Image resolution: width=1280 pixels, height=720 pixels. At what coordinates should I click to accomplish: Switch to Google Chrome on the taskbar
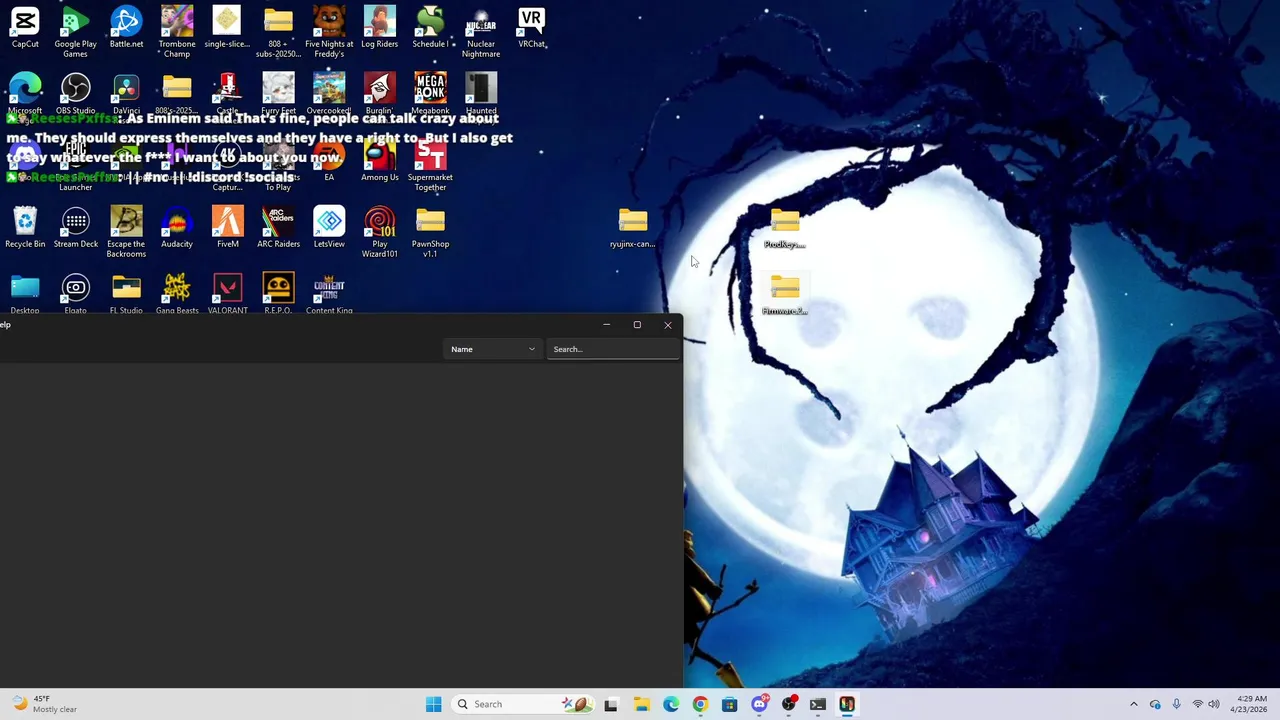pos(700,704)
